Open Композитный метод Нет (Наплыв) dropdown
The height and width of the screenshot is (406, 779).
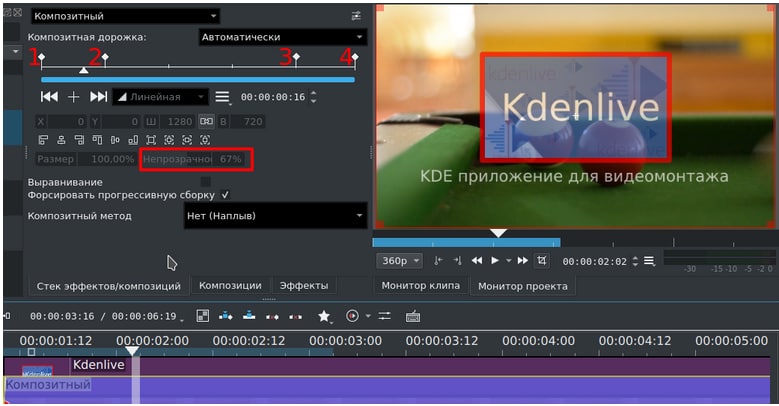click(x=275, y=216)
